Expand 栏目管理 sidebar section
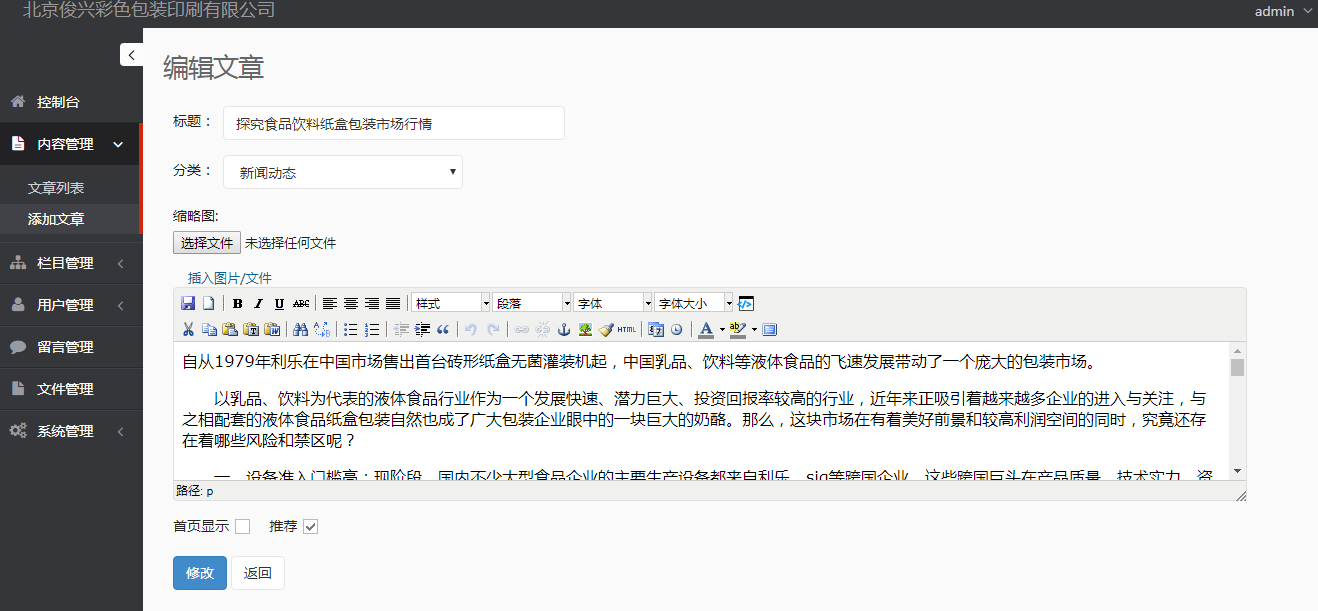The height and width of the screenshot is (611, 1318). (x=71, y=263)
